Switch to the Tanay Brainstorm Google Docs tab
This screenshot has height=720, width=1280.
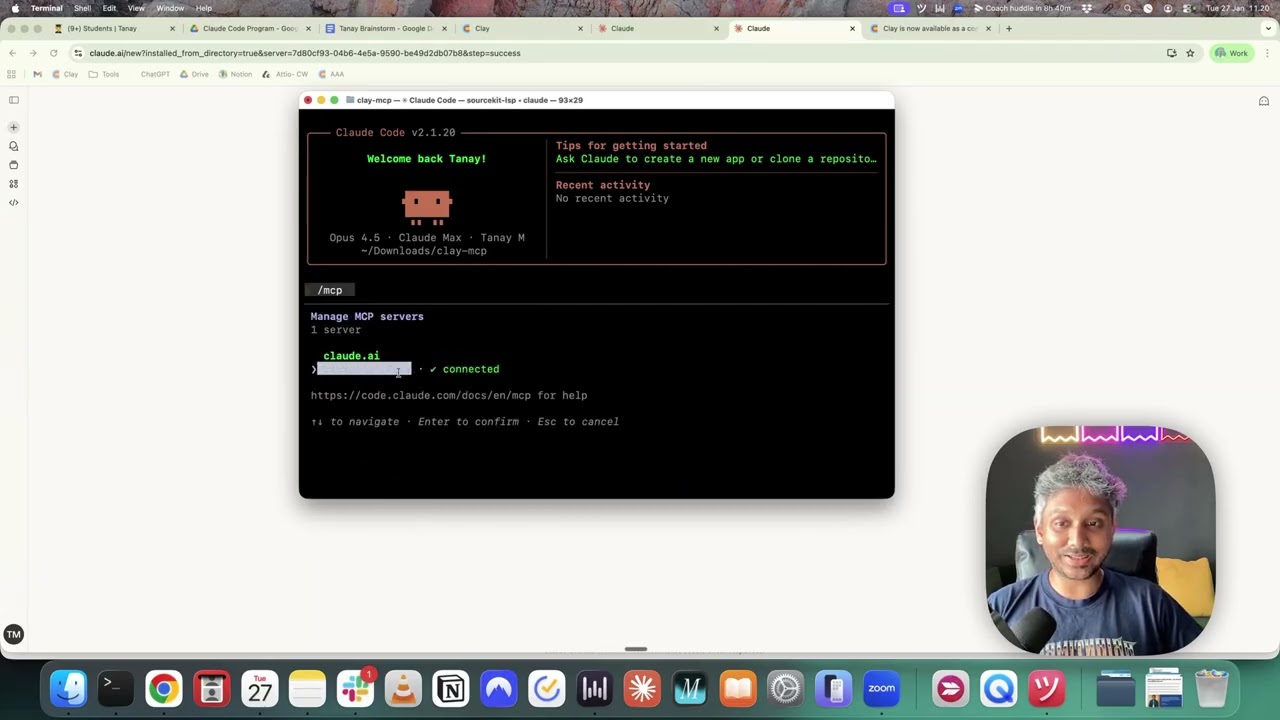[386, 28]
